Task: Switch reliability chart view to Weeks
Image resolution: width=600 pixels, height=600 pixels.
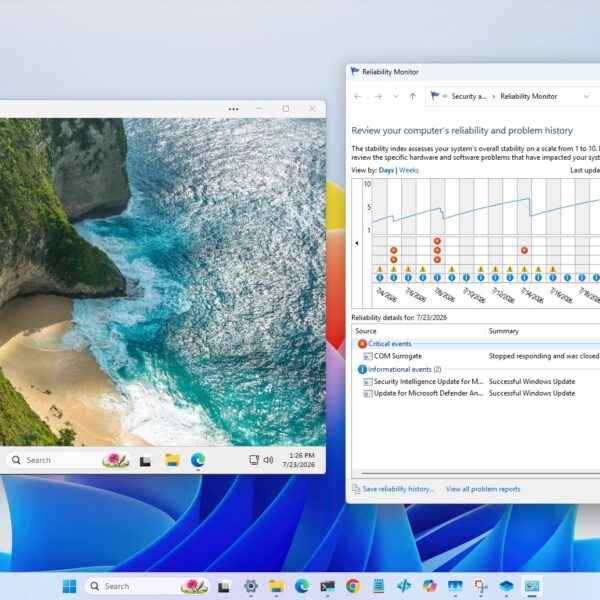Action: pyautogui.click(x=409, y=170)
